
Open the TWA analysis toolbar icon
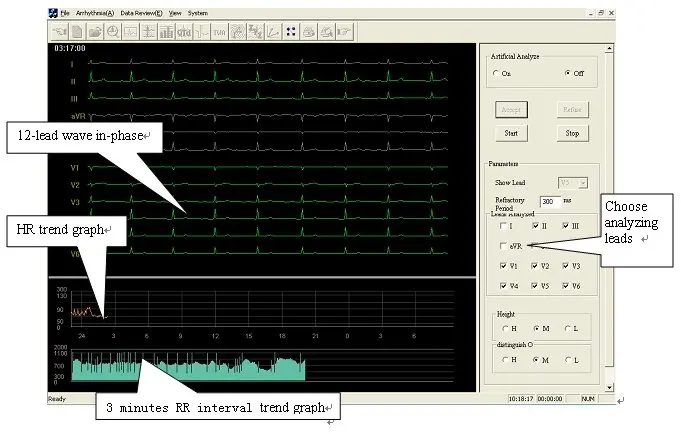220,32
